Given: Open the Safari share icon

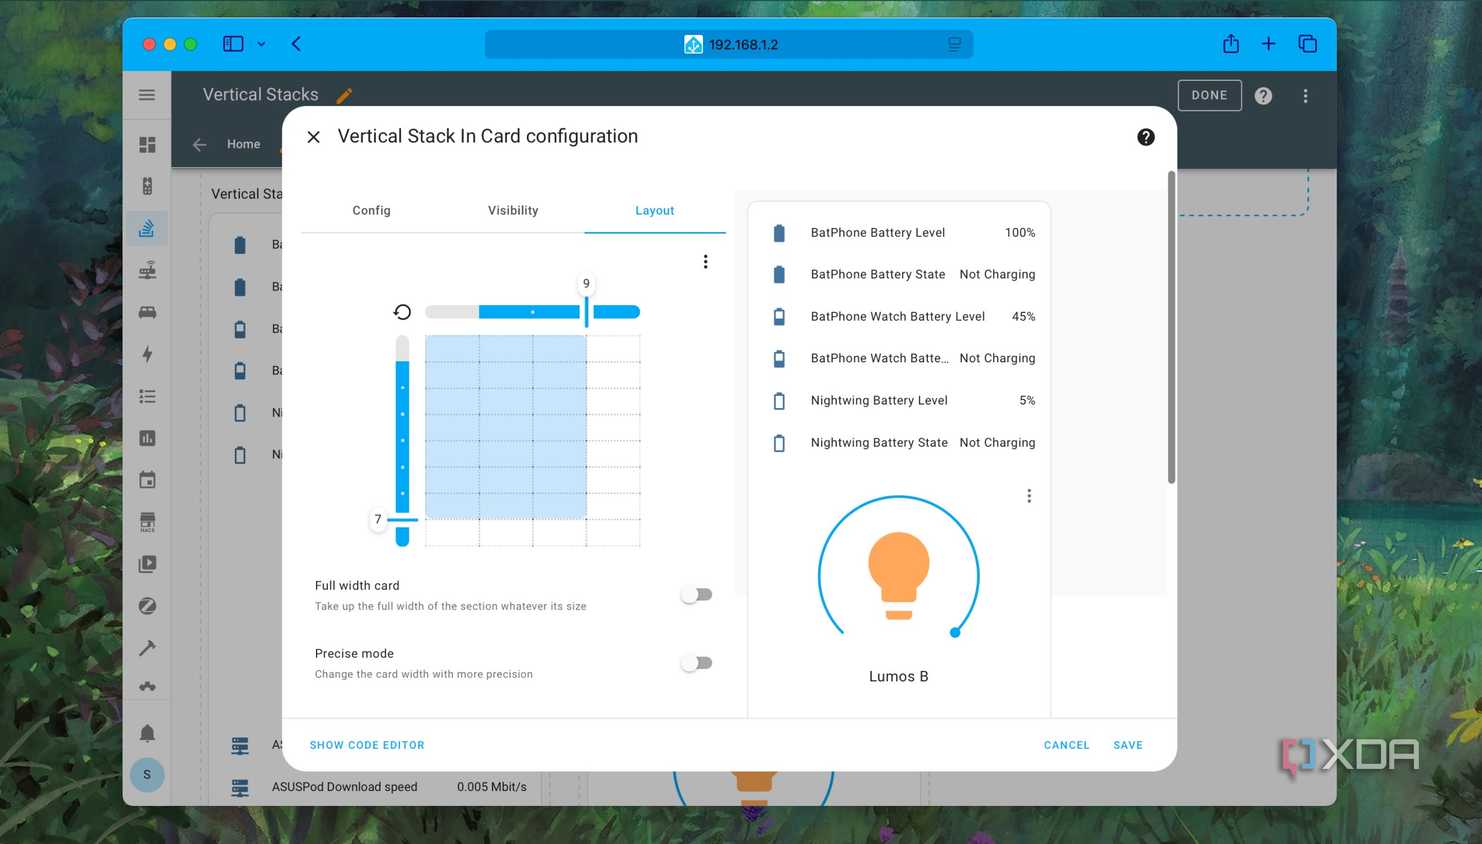Looking at the screenshot, I should (1231, 44).
